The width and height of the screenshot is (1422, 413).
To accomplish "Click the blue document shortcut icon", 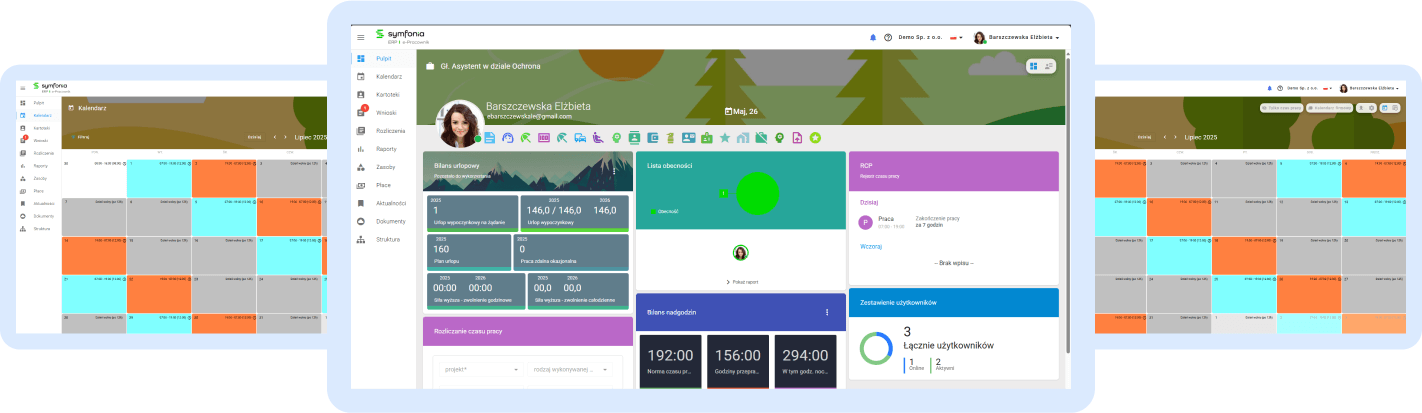I will tap(489, 137).
